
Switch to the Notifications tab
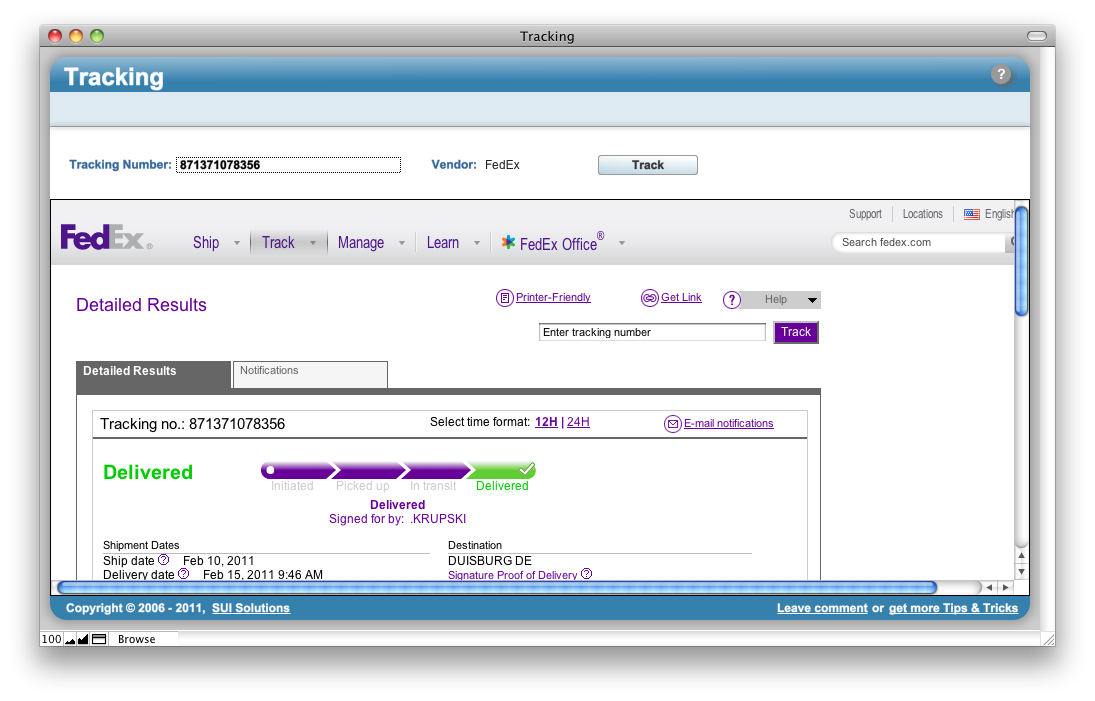[x=310, y=374]
